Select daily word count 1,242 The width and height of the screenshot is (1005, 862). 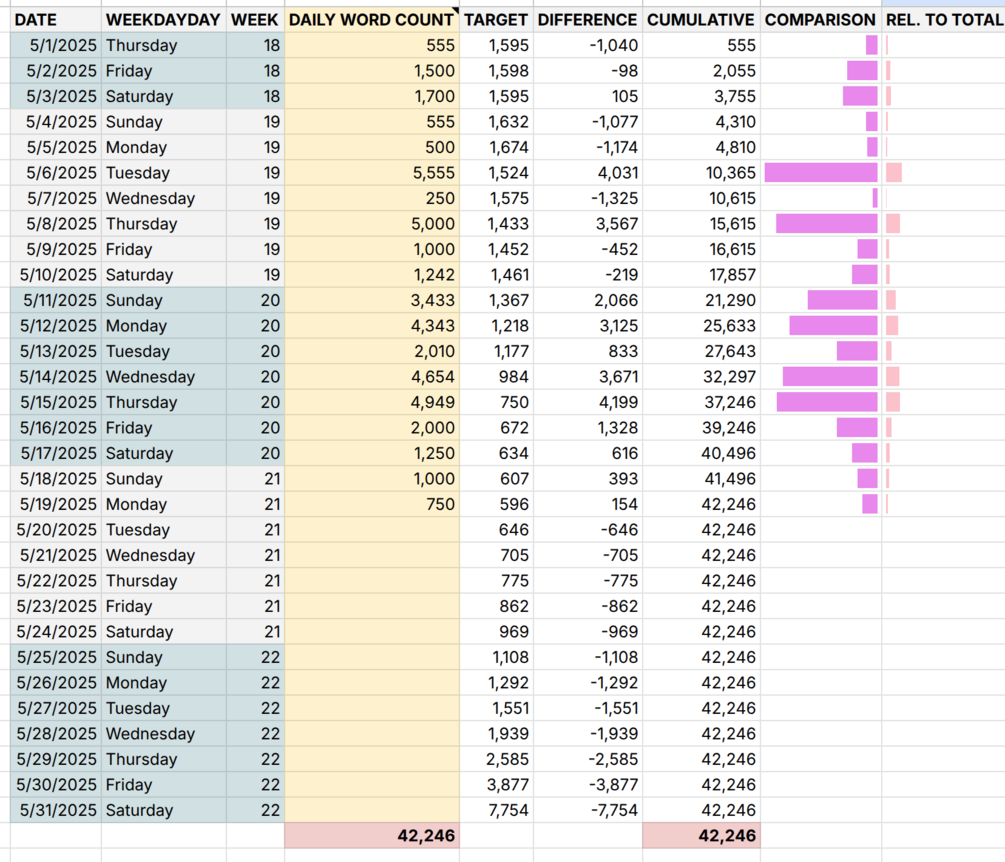click(x=372, y=275)
